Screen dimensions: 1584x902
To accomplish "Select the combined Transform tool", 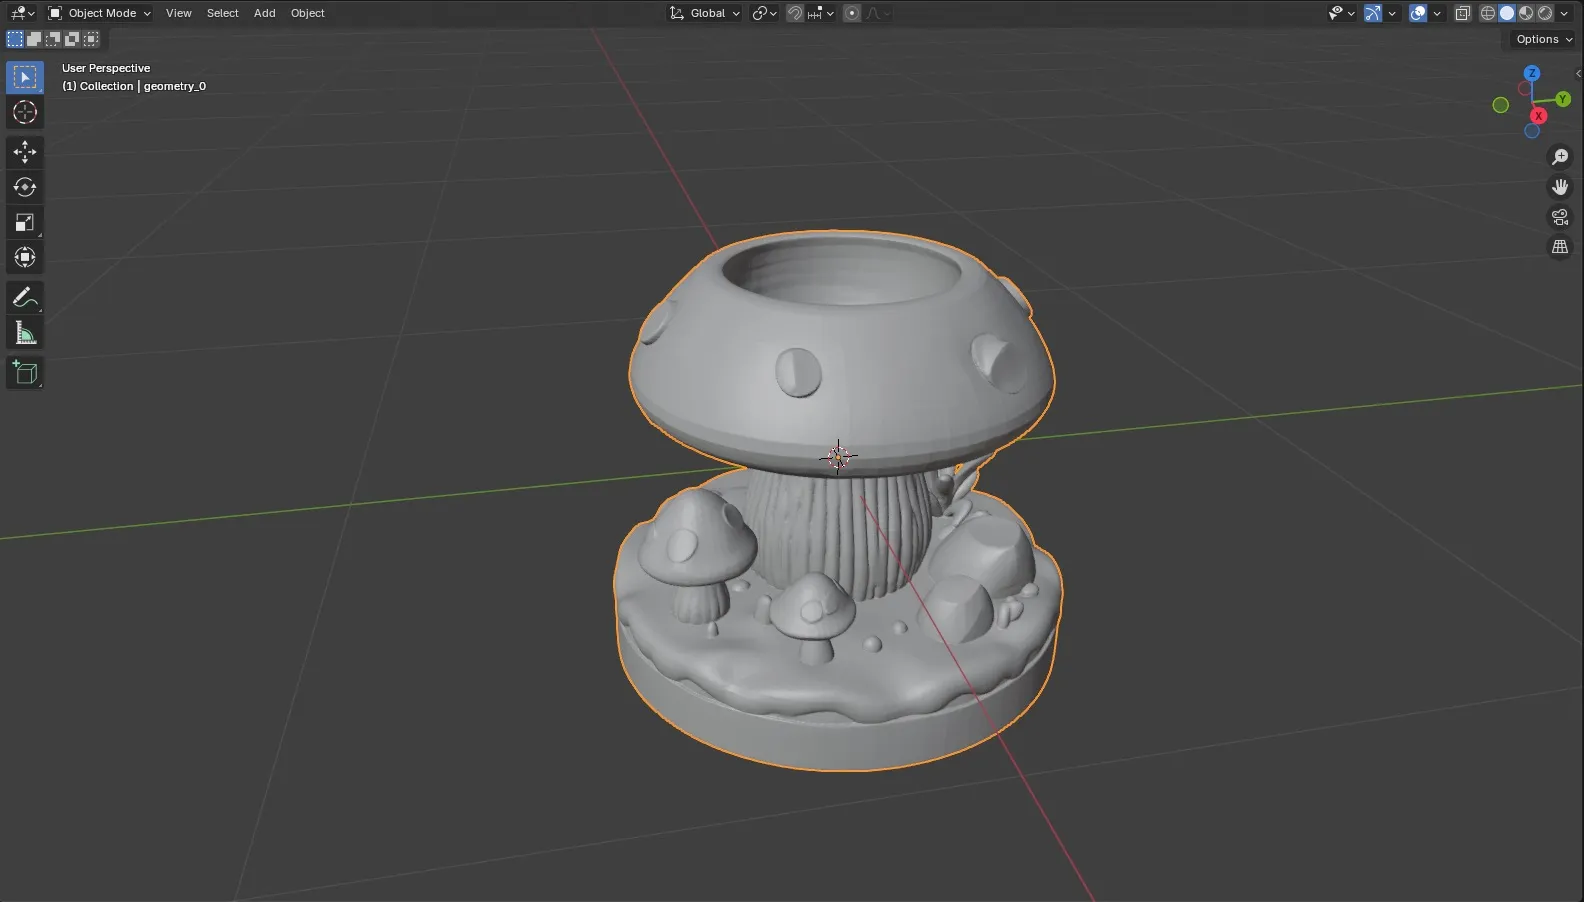I will point(25,257).
